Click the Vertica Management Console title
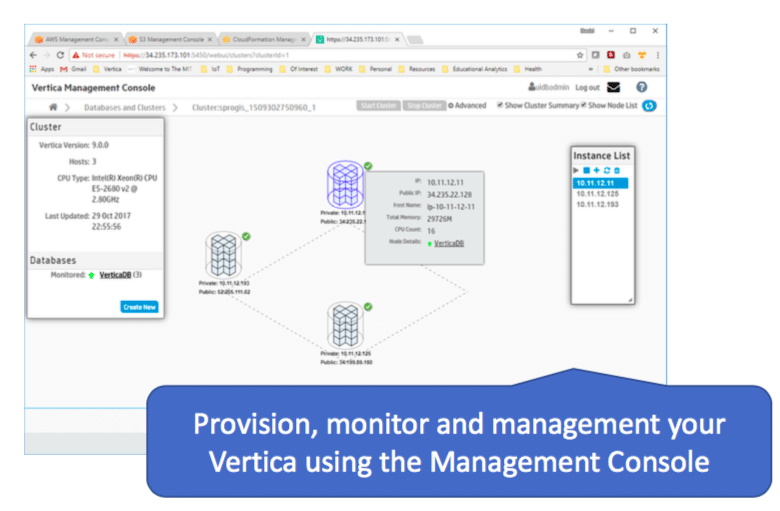This screenshot has width=780, height=511. (x=94, y=88)
